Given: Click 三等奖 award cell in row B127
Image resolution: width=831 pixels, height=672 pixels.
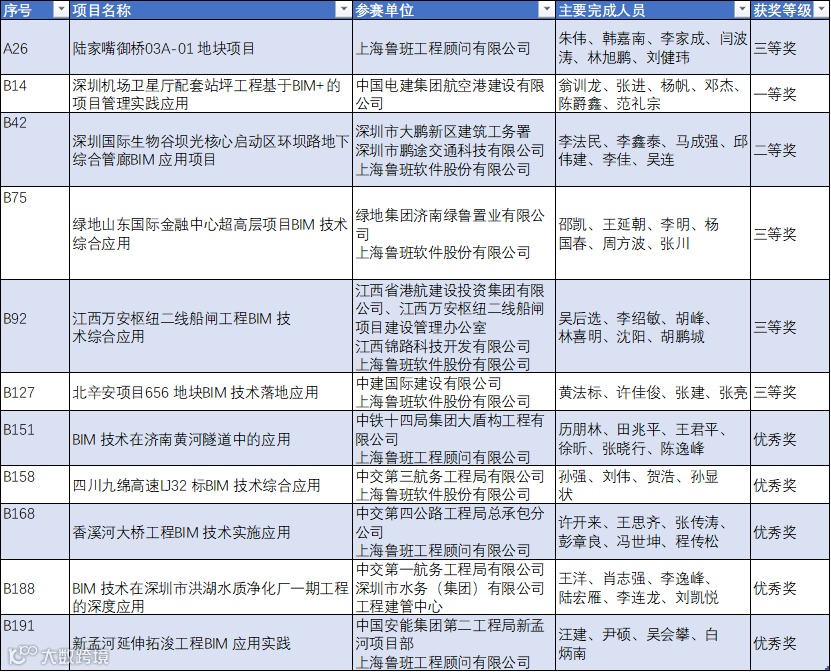Looking at the screenshot, I should pyautogui.click(x=790, y=392).
